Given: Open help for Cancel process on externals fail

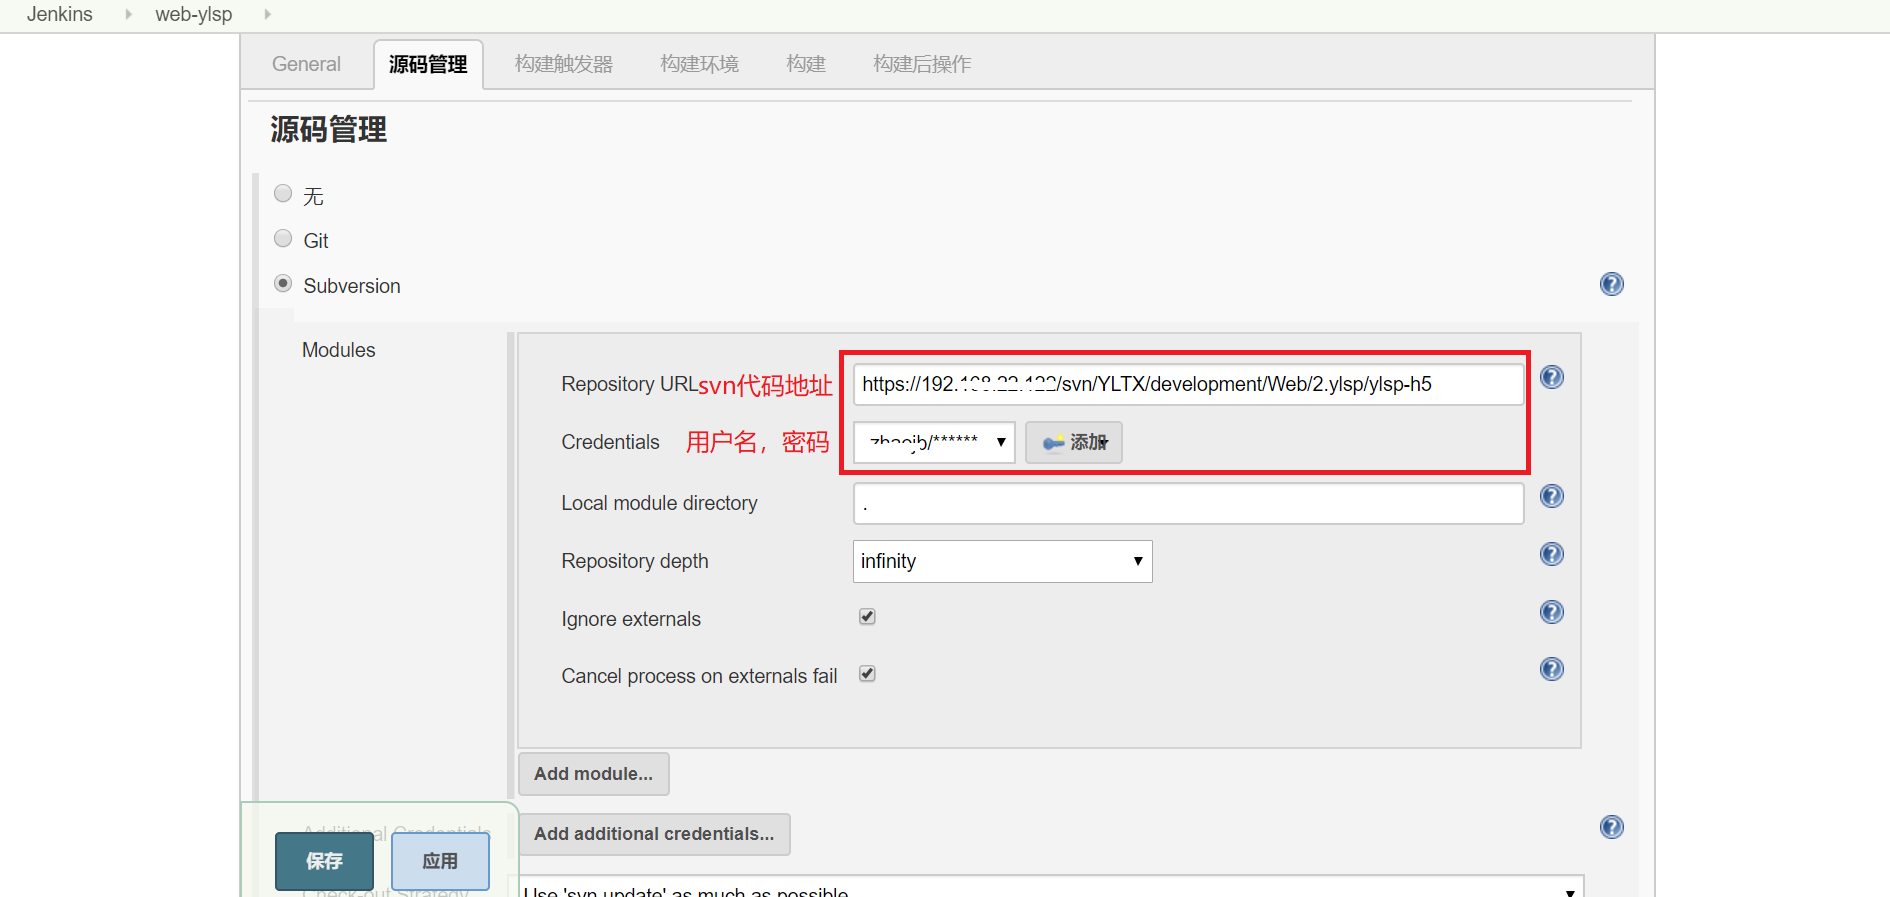Looking at the screenshot, I should pos(1551,669).
